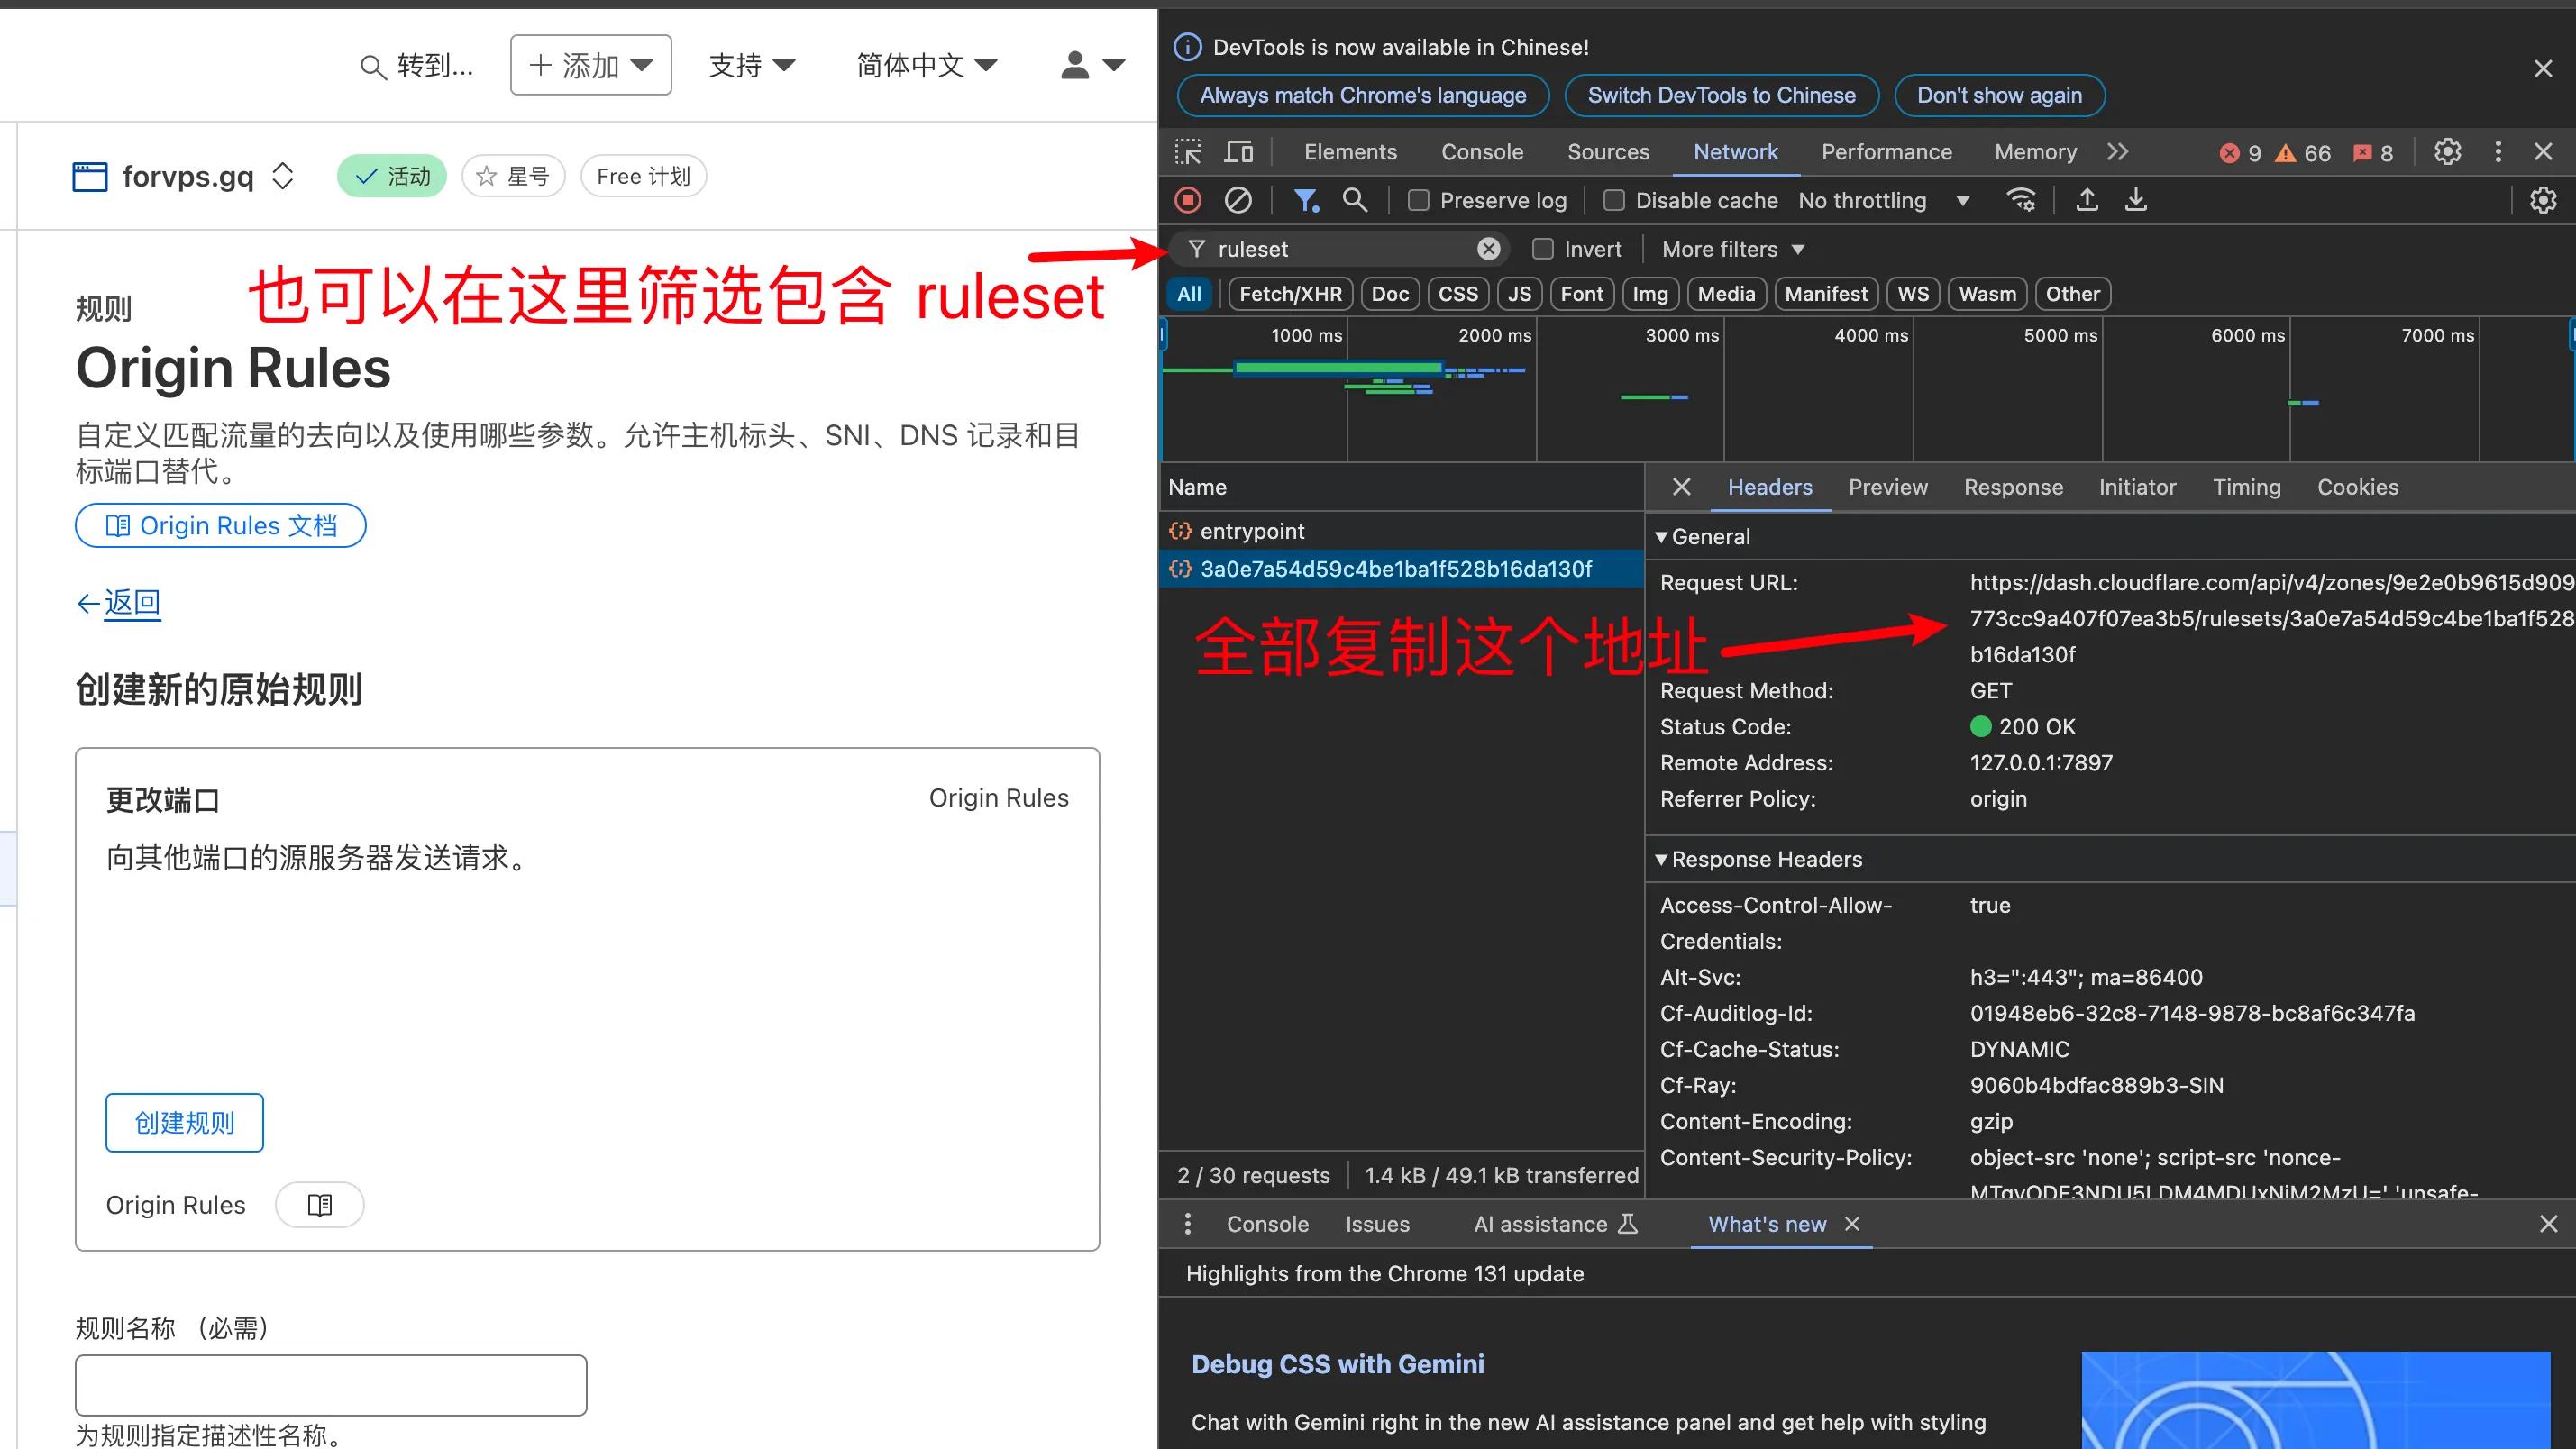This screenshot has height=1449, width=2576.
Task: Toggle the network filter funnel icon
Action: tap(1306, 200)
